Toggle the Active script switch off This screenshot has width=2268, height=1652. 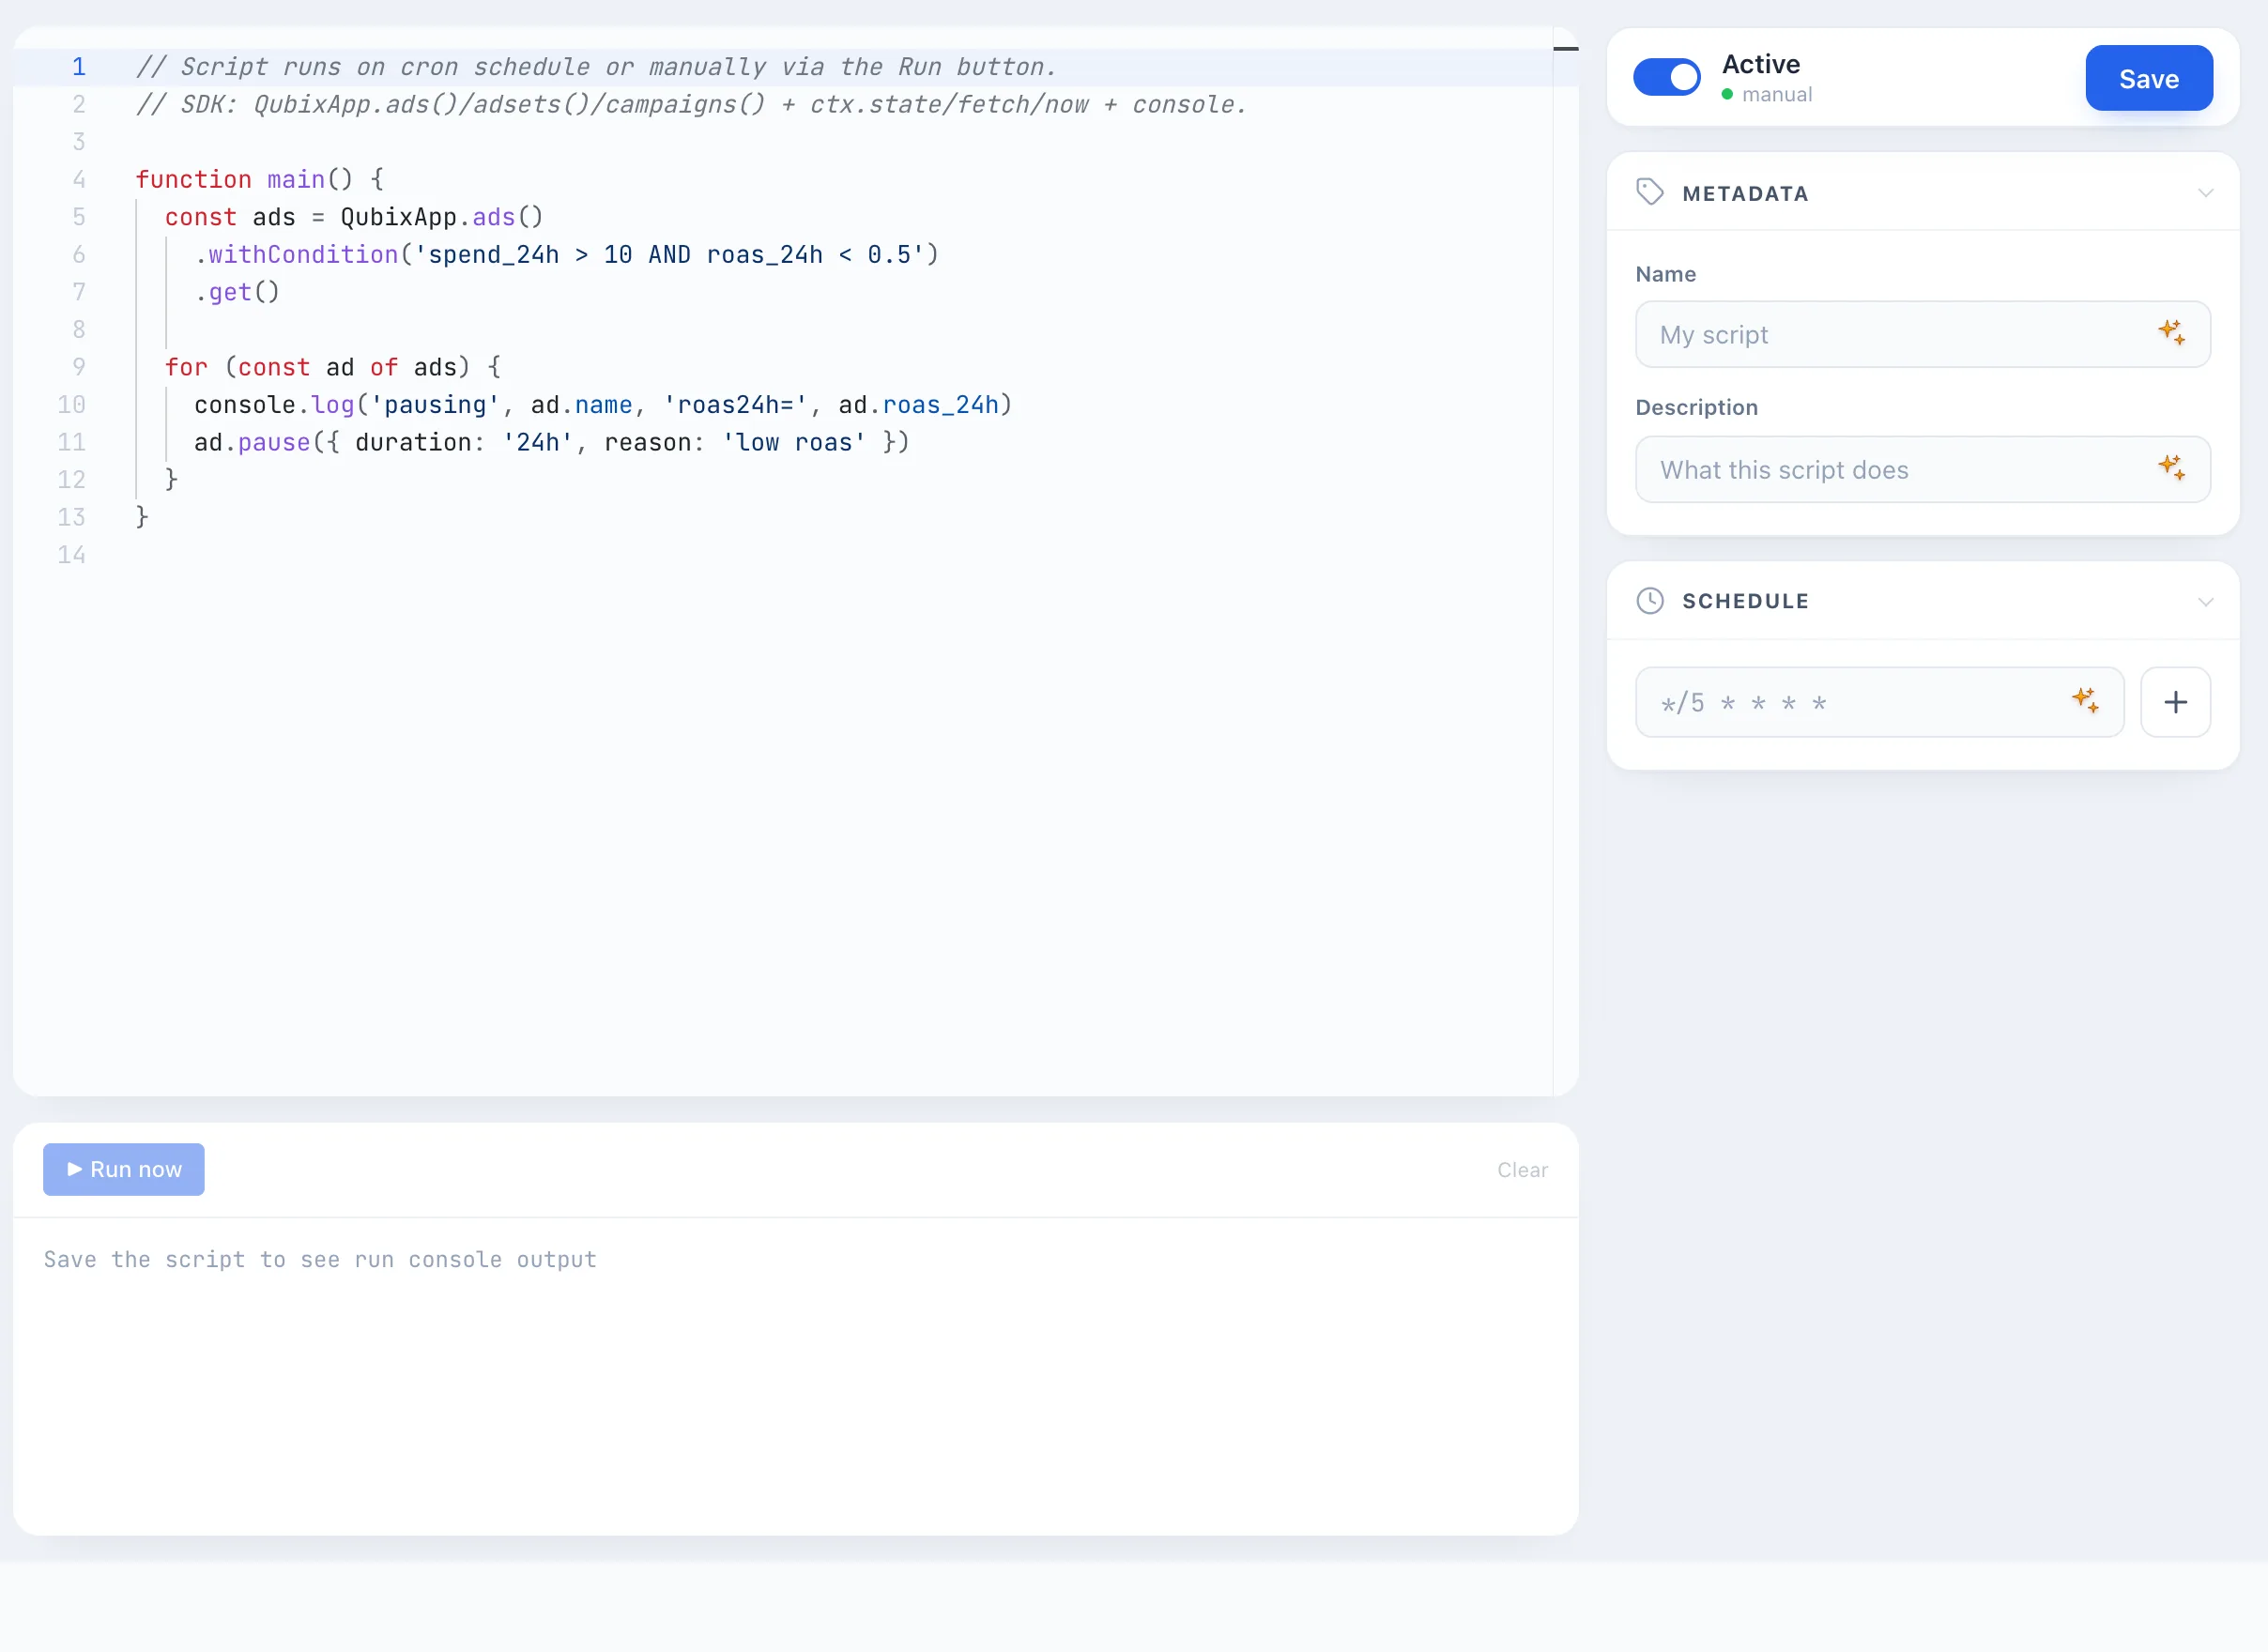coord(1666,77)
